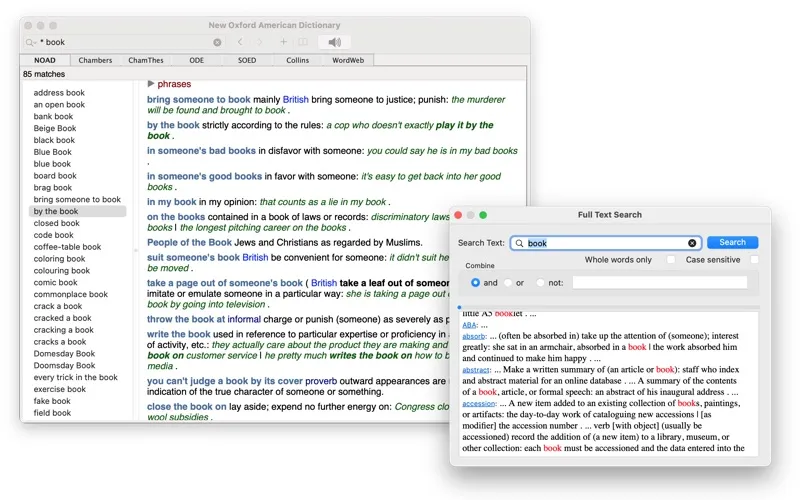Select highlighted 'by the book' list entry
Screen dimensions: 800x500
[x=78, y=211]
